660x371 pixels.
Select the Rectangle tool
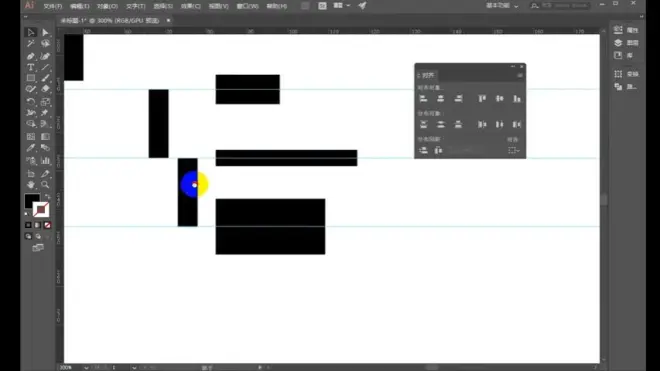[x=31, y=78]
